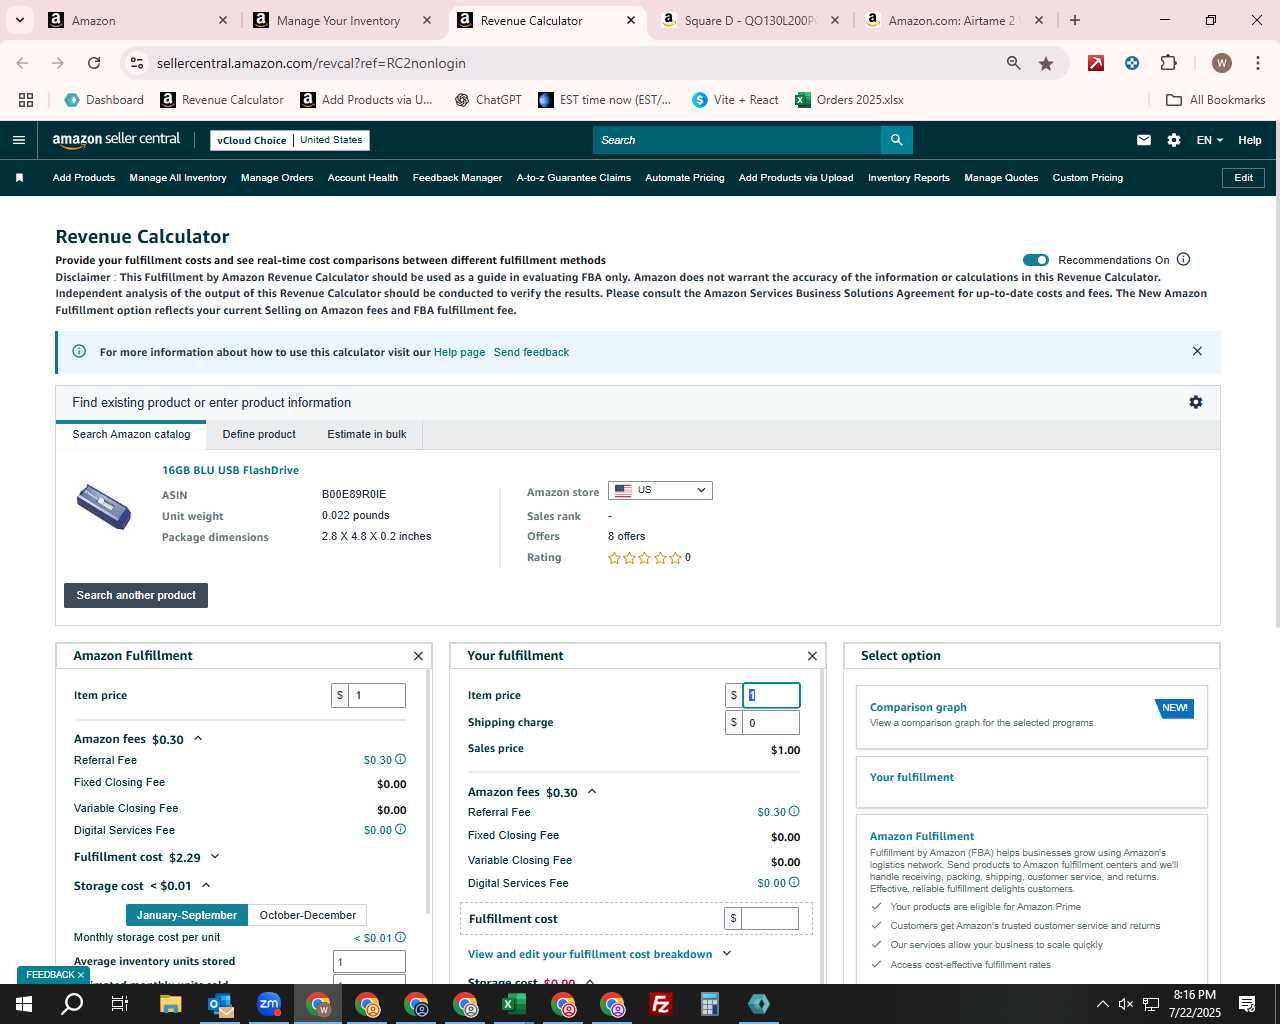Click Amazon Fulfillment Item price field
Viewport: 1280px width, 1024px height.
[377, 695]
